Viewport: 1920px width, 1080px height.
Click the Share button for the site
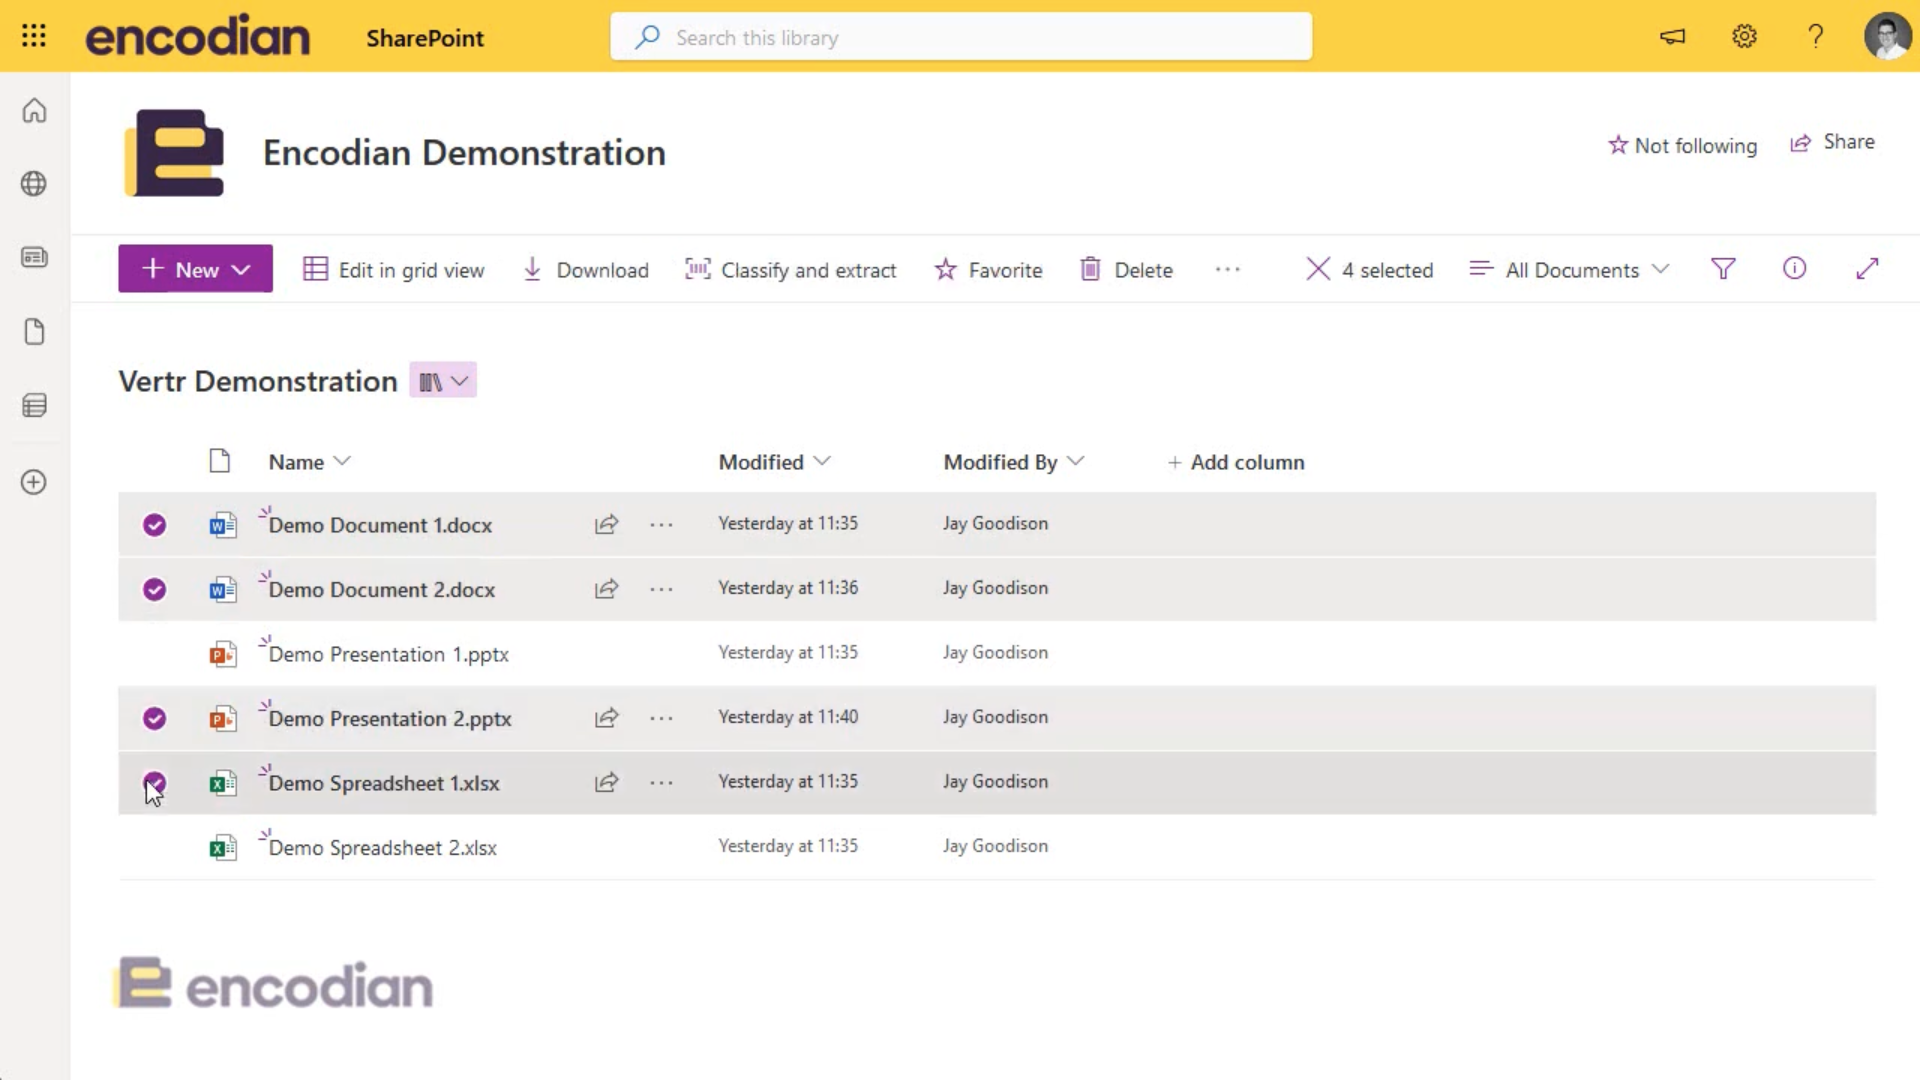coord(1832,142)
